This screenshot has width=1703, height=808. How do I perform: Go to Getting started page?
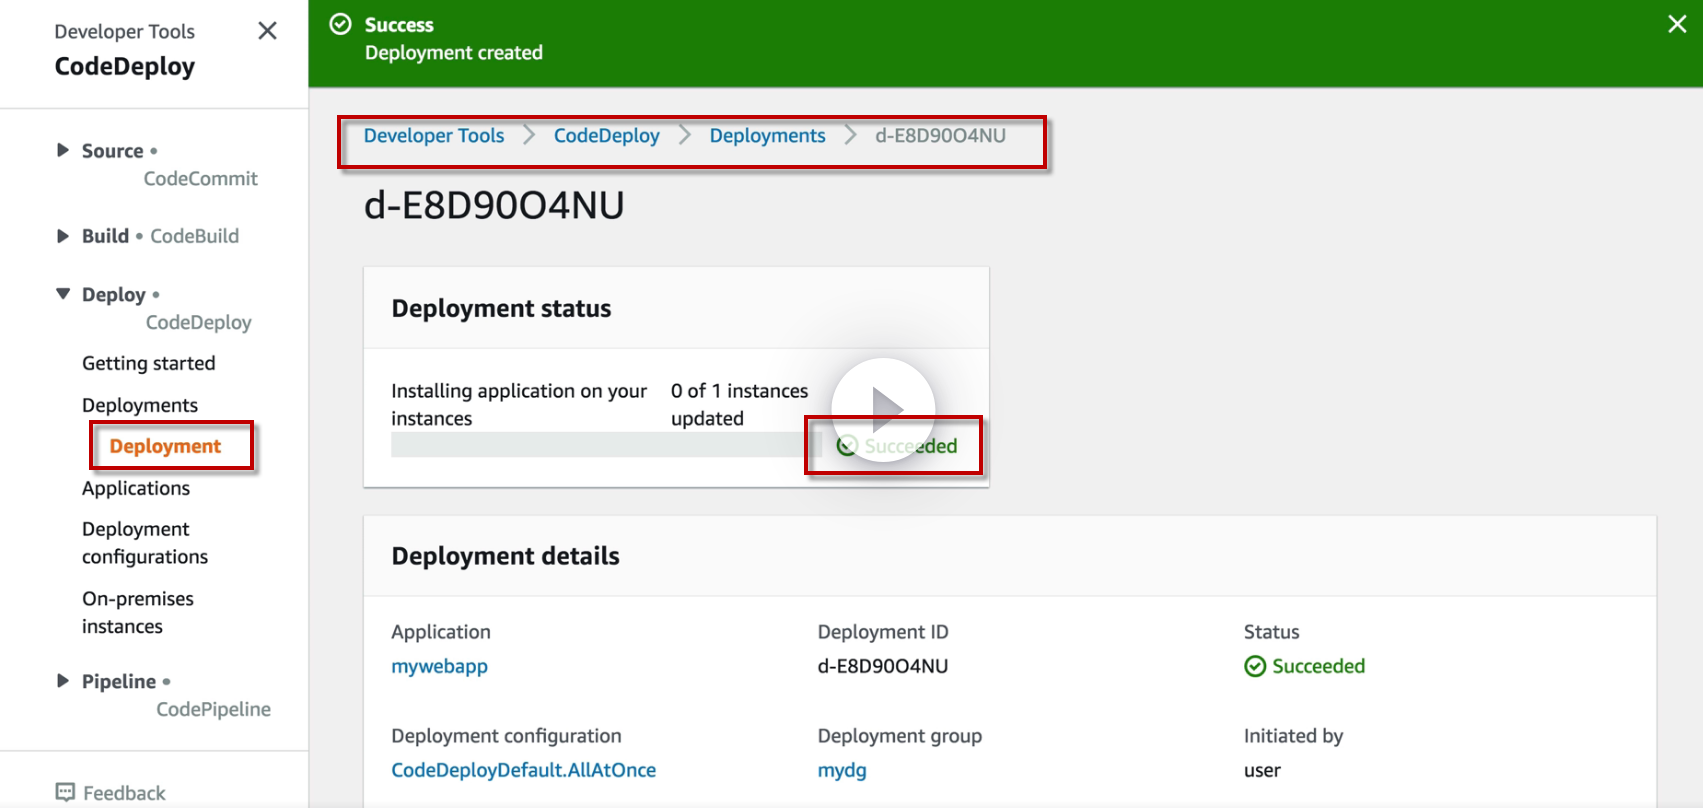149,363
